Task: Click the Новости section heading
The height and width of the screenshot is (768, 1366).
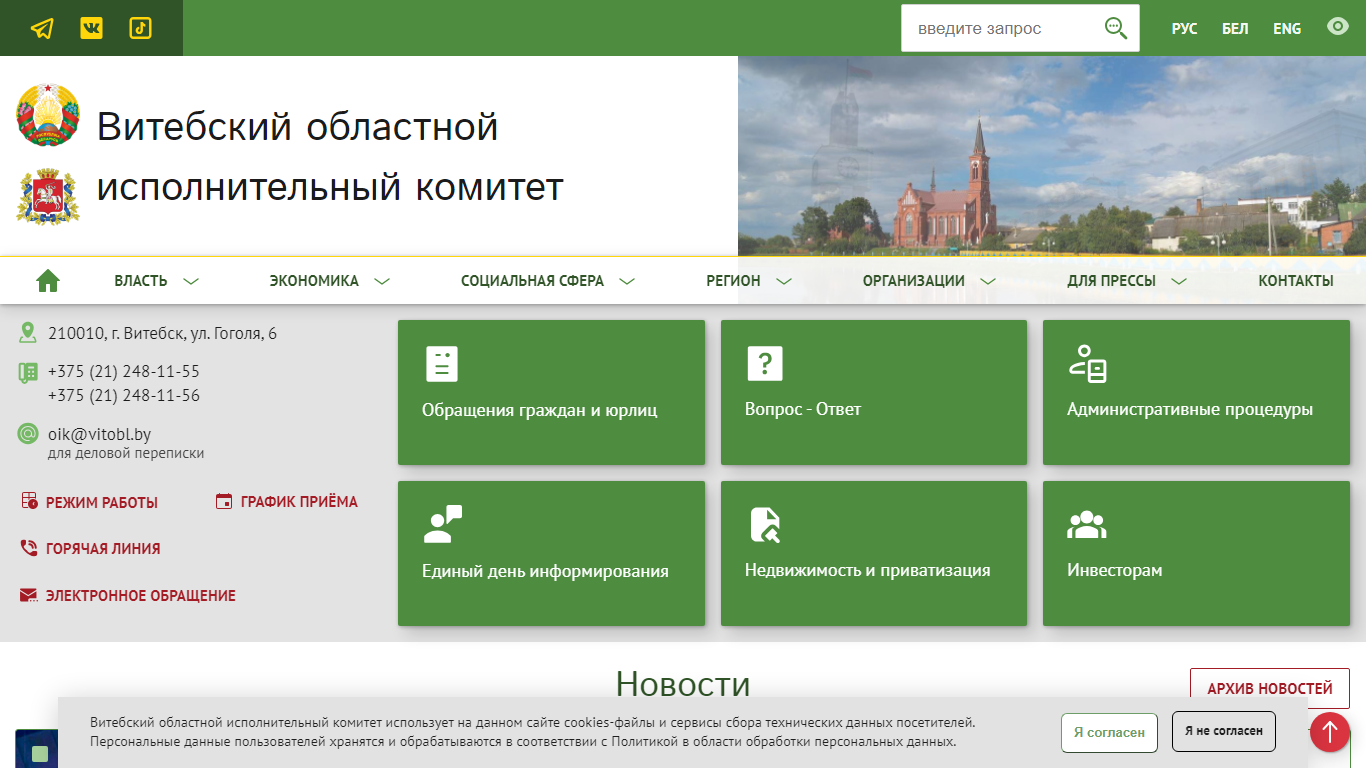Action: (x=683, y=684)
